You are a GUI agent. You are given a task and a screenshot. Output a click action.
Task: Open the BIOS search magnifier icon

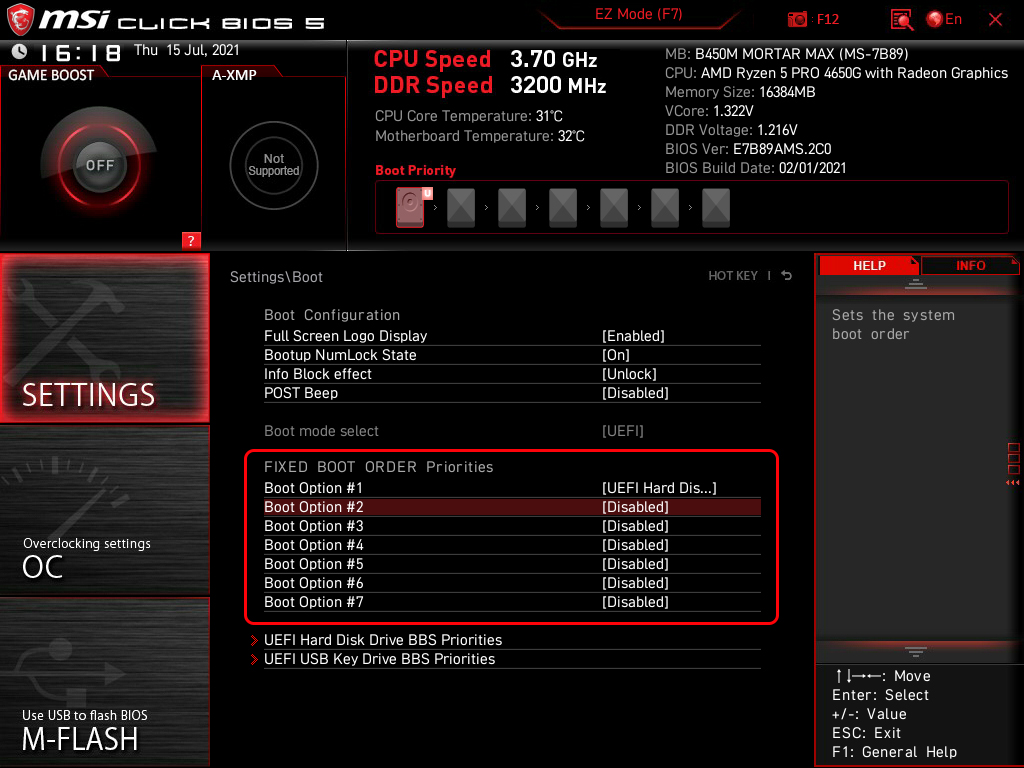click(901, 20)
